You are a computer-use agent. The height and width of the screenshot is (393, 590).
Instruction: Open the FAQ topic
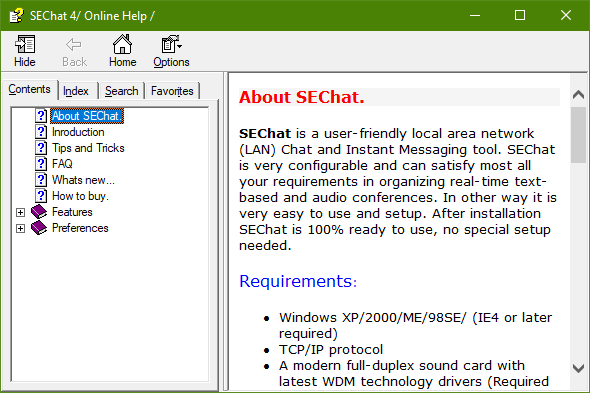pos(62,164)
